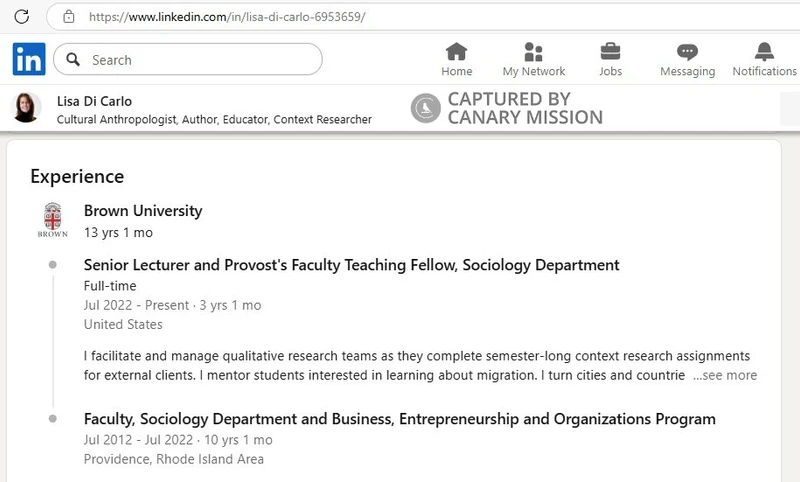Open My Network people icon
This screenshot has width=800, height=482.
coord(533,52)
